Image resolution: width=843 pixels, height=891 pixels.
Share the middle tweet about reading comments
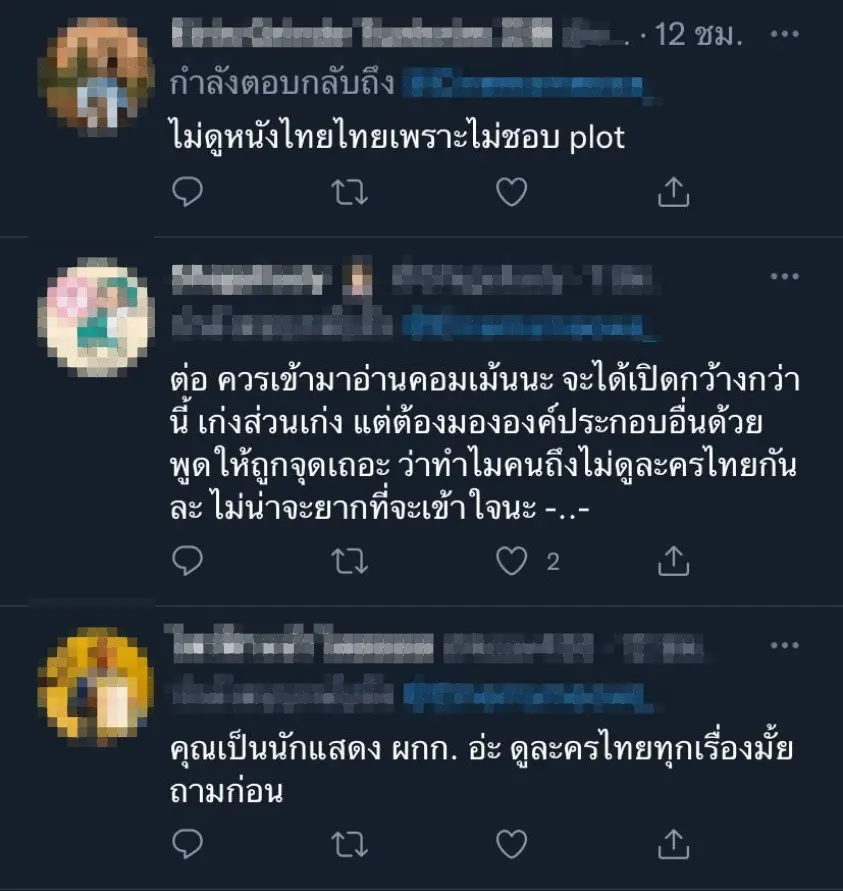[x=673, y=561]
